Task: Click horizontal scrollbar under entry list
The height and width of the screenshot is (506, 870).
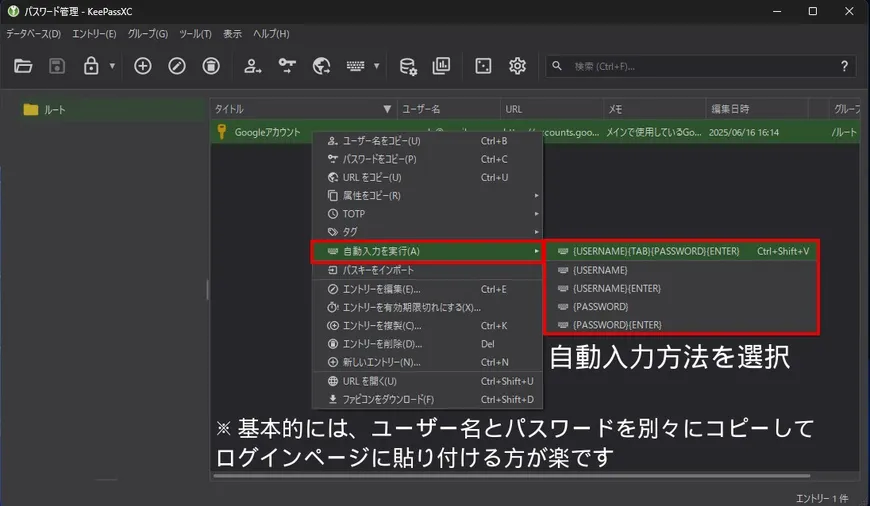Action: click(x=512, y=475)
